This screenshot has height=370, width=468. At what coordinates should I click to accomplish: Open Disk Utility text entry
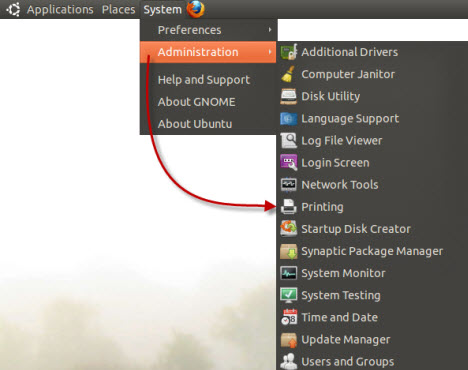tap(331, 96)
